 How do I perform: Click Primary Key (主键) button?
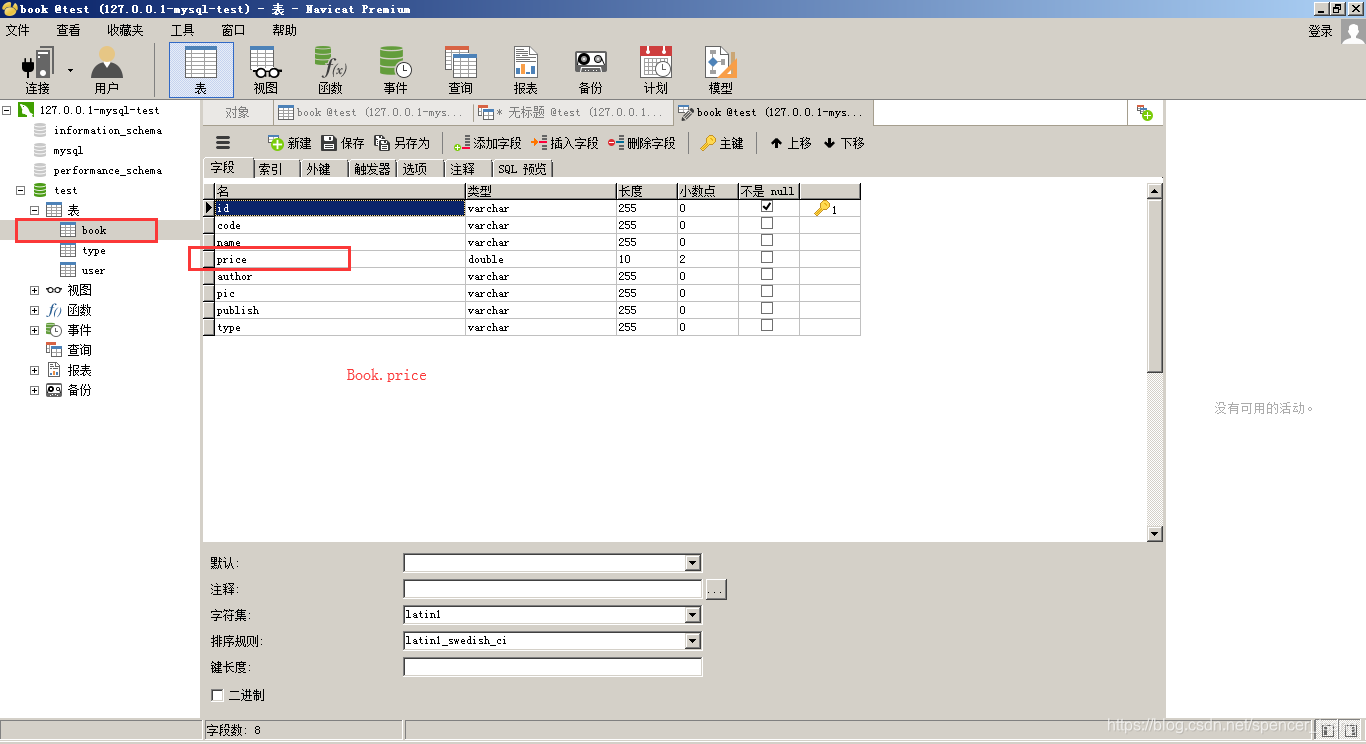(722, 143)
